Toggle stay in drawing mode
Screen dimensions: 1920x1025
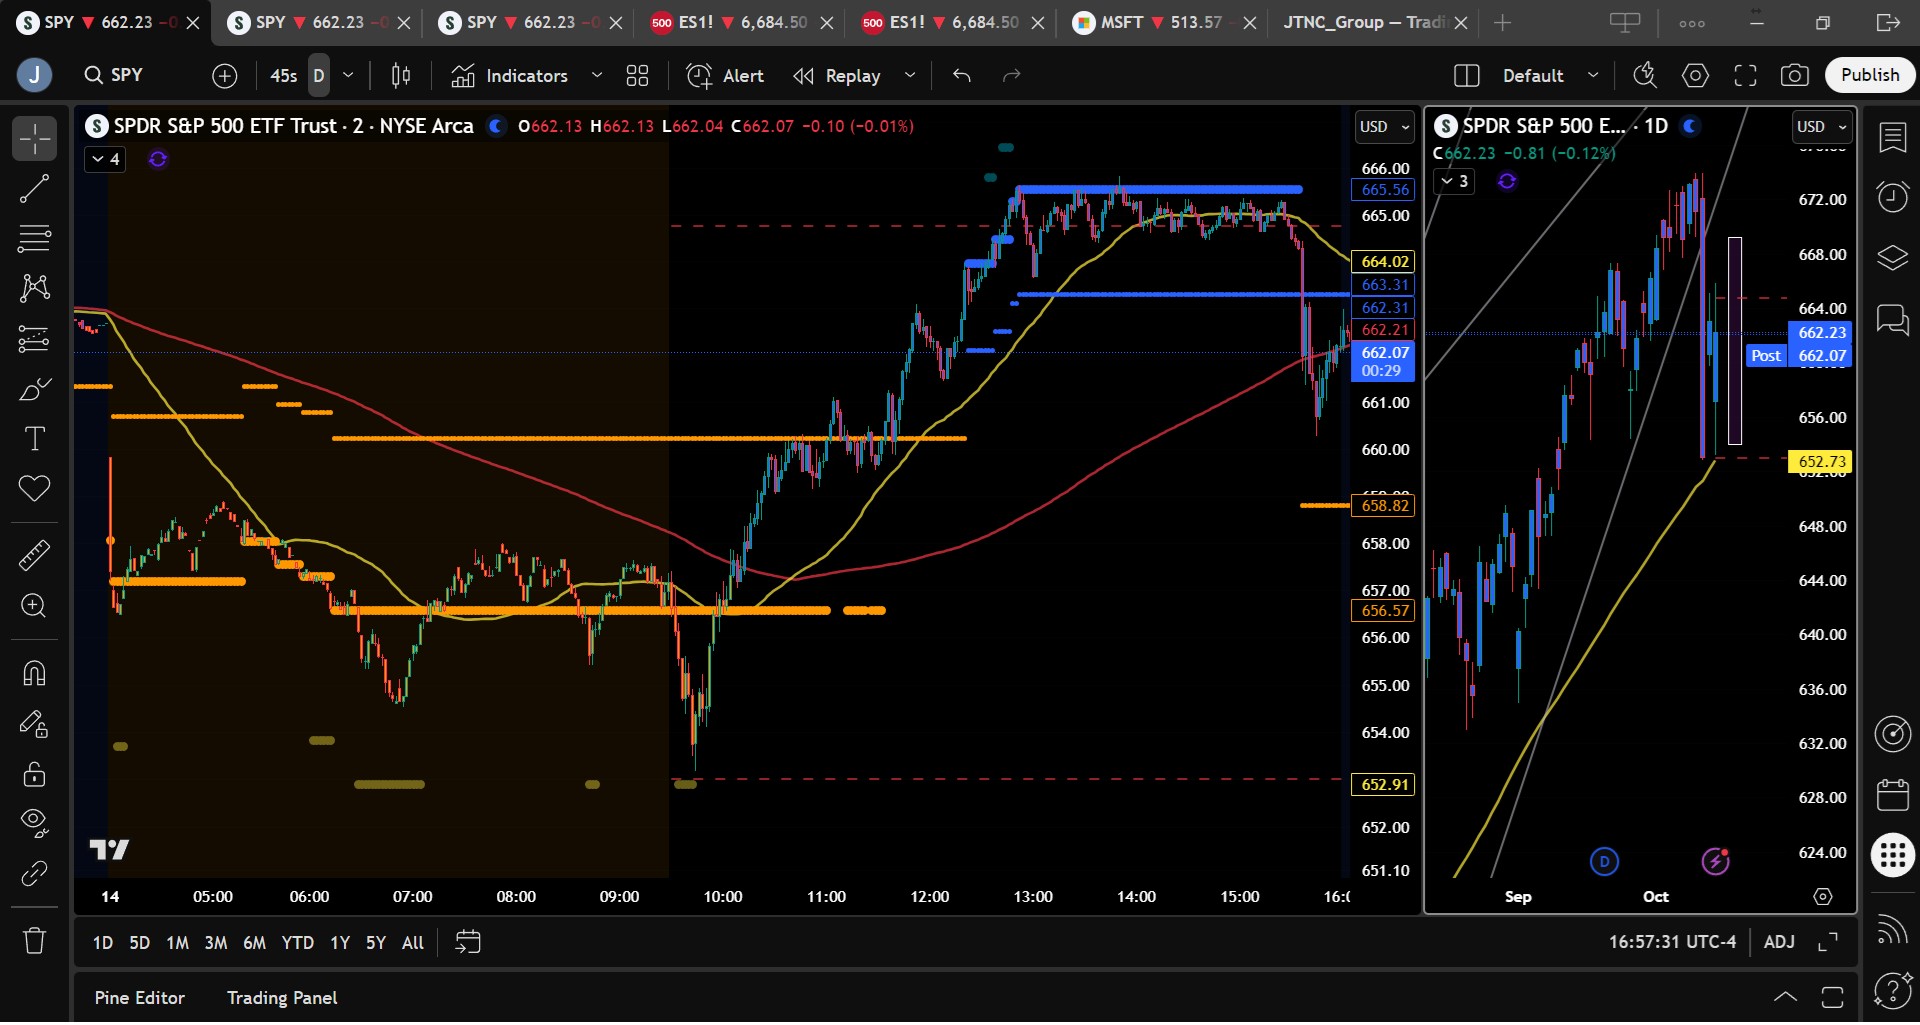tap(34, 723)
